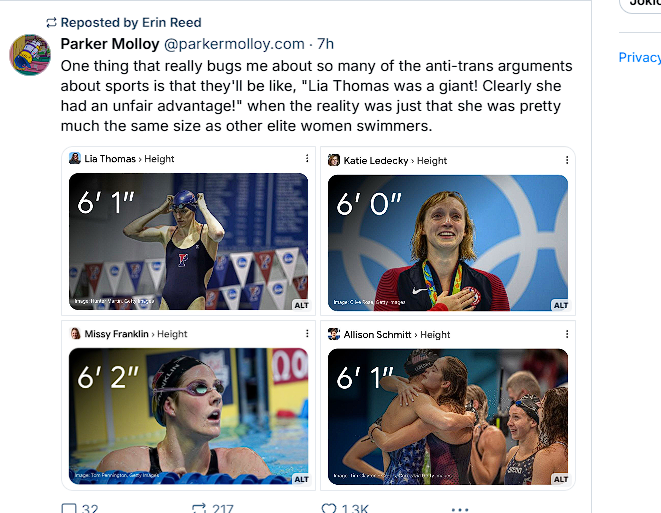Click the reply icon below the post
This screenshot has height=513, width=661.
pyautogui.click(x=69, y=509)
